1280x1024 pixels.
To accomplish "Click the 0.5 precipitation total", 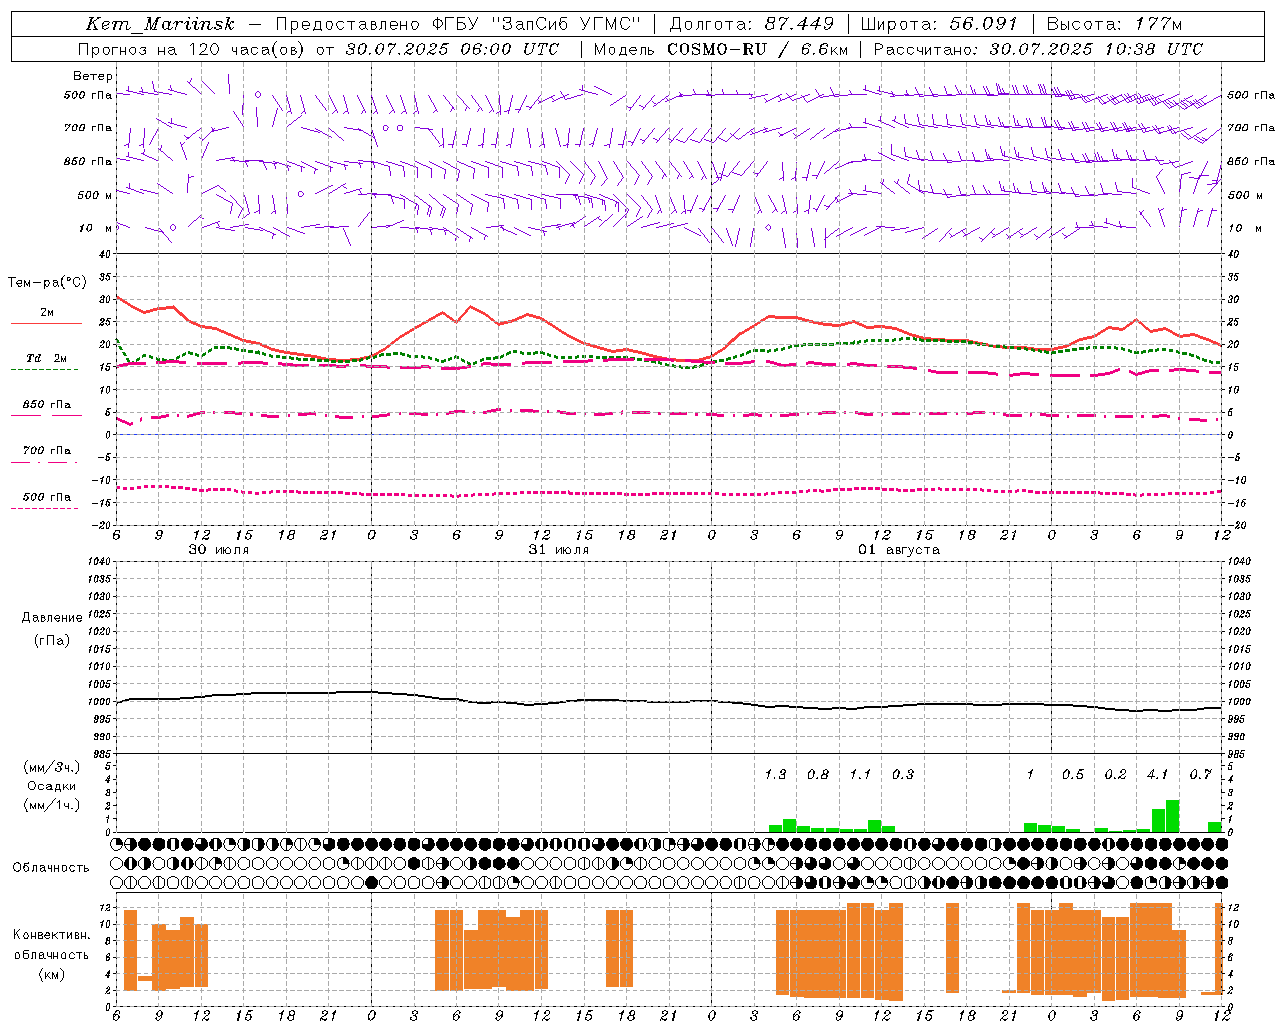I will (x=1072, y=774).
